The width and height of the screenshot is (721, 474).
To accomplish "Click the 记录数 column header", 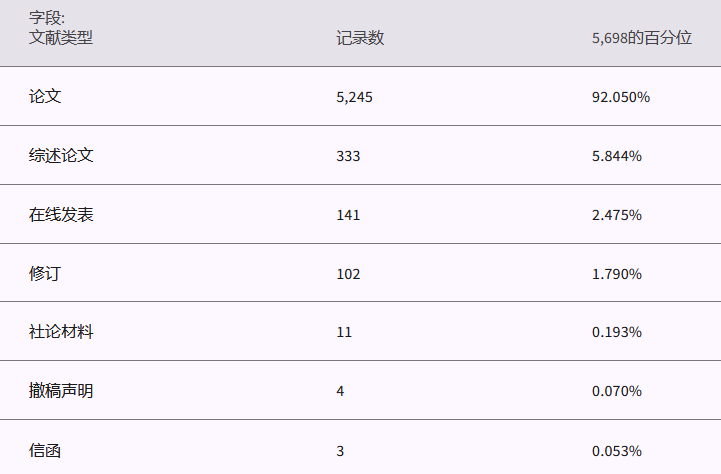I will click(x=360, y=38).
